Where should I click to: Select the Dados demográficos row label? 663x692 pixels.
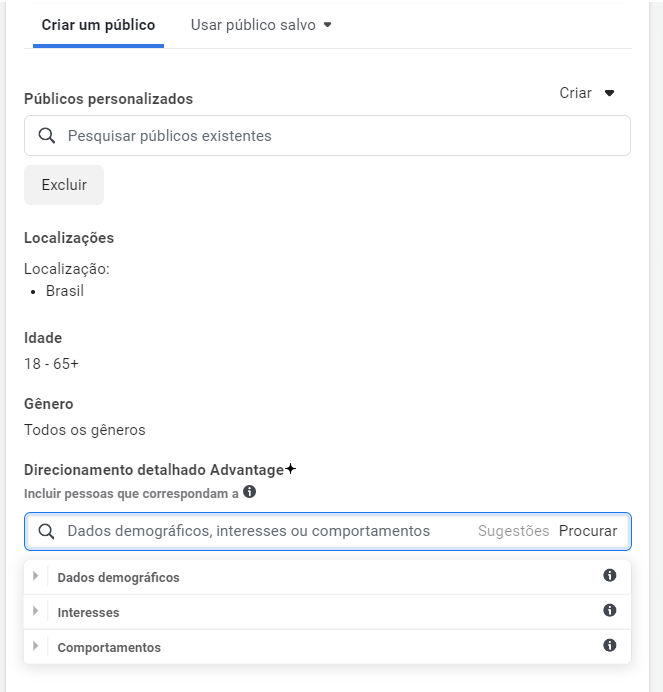tap(118, 578)
